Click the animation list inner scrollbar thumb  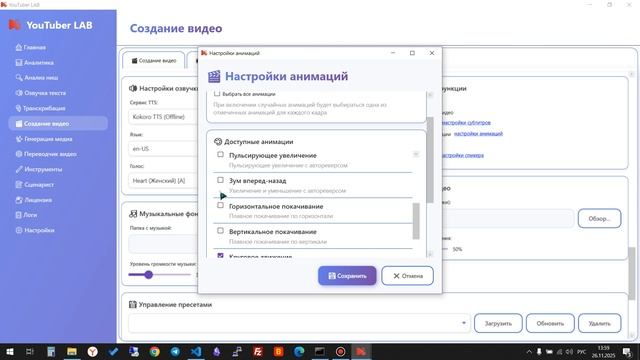click(416, 221)
